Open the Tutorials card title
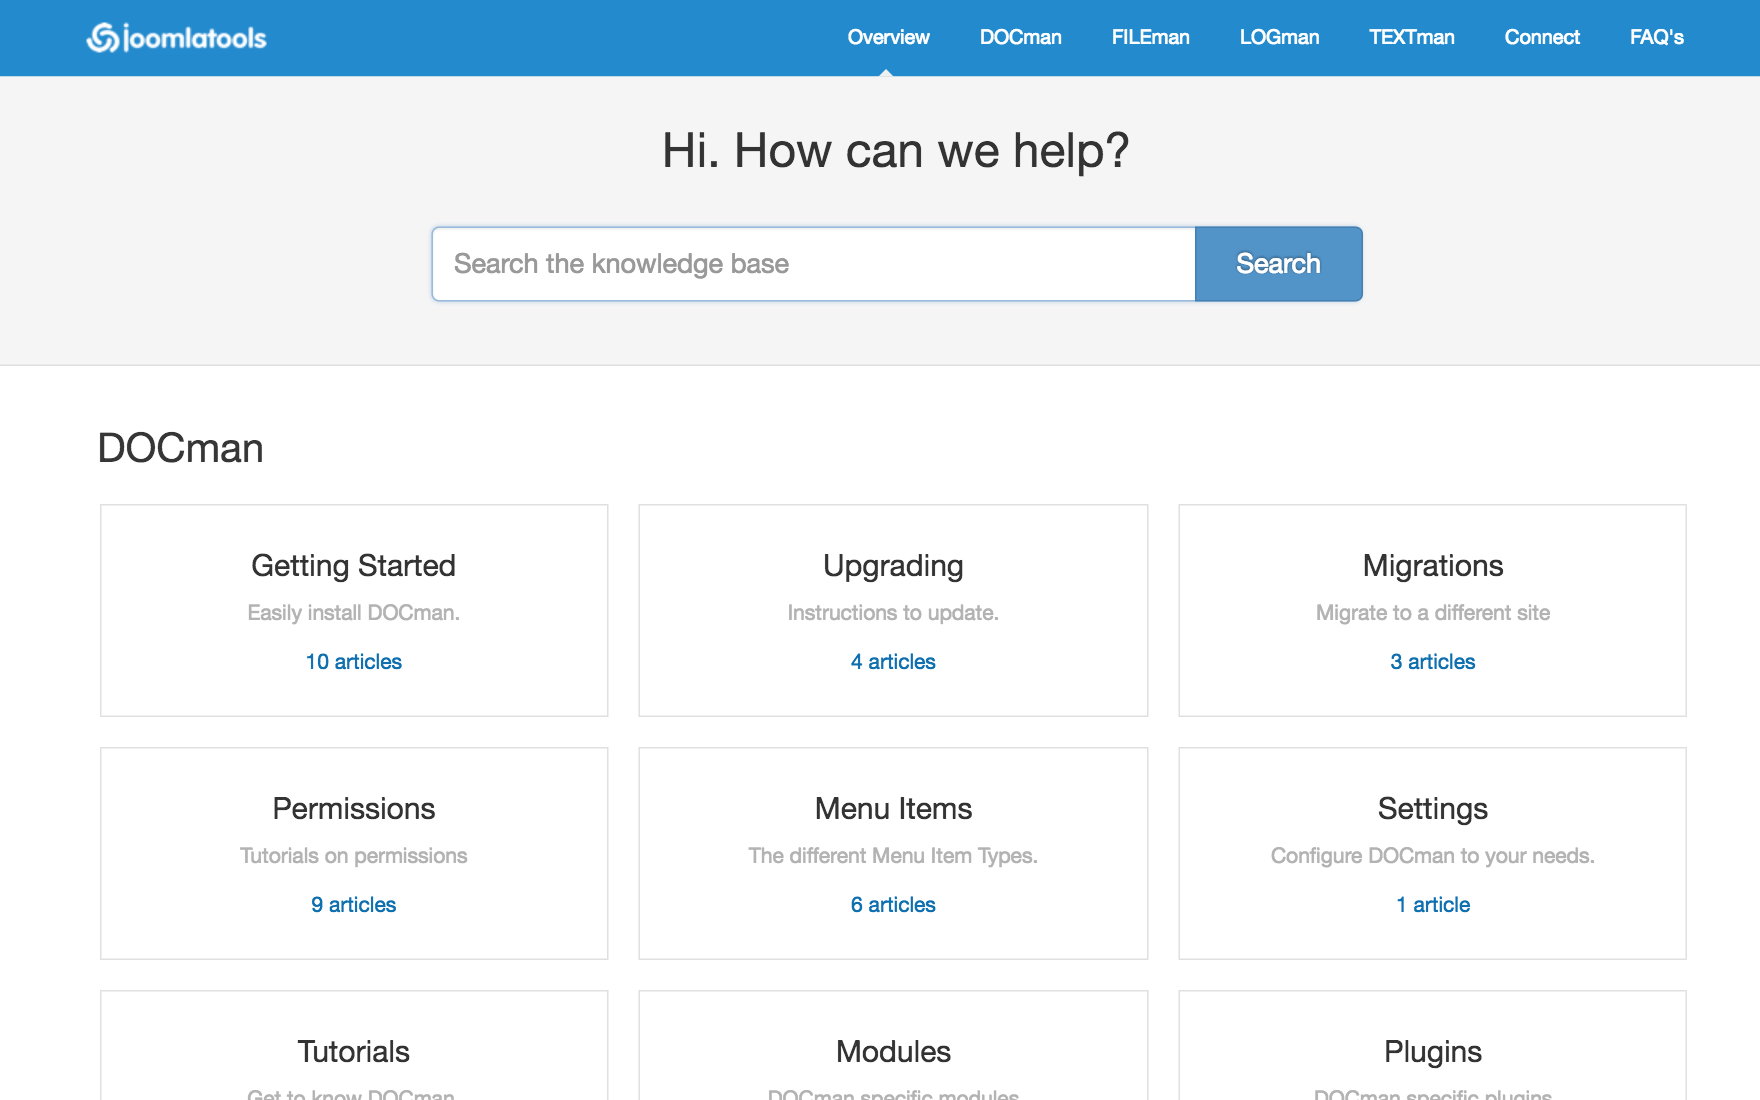1760x1100 pixels. click(x=353, y=1052)
